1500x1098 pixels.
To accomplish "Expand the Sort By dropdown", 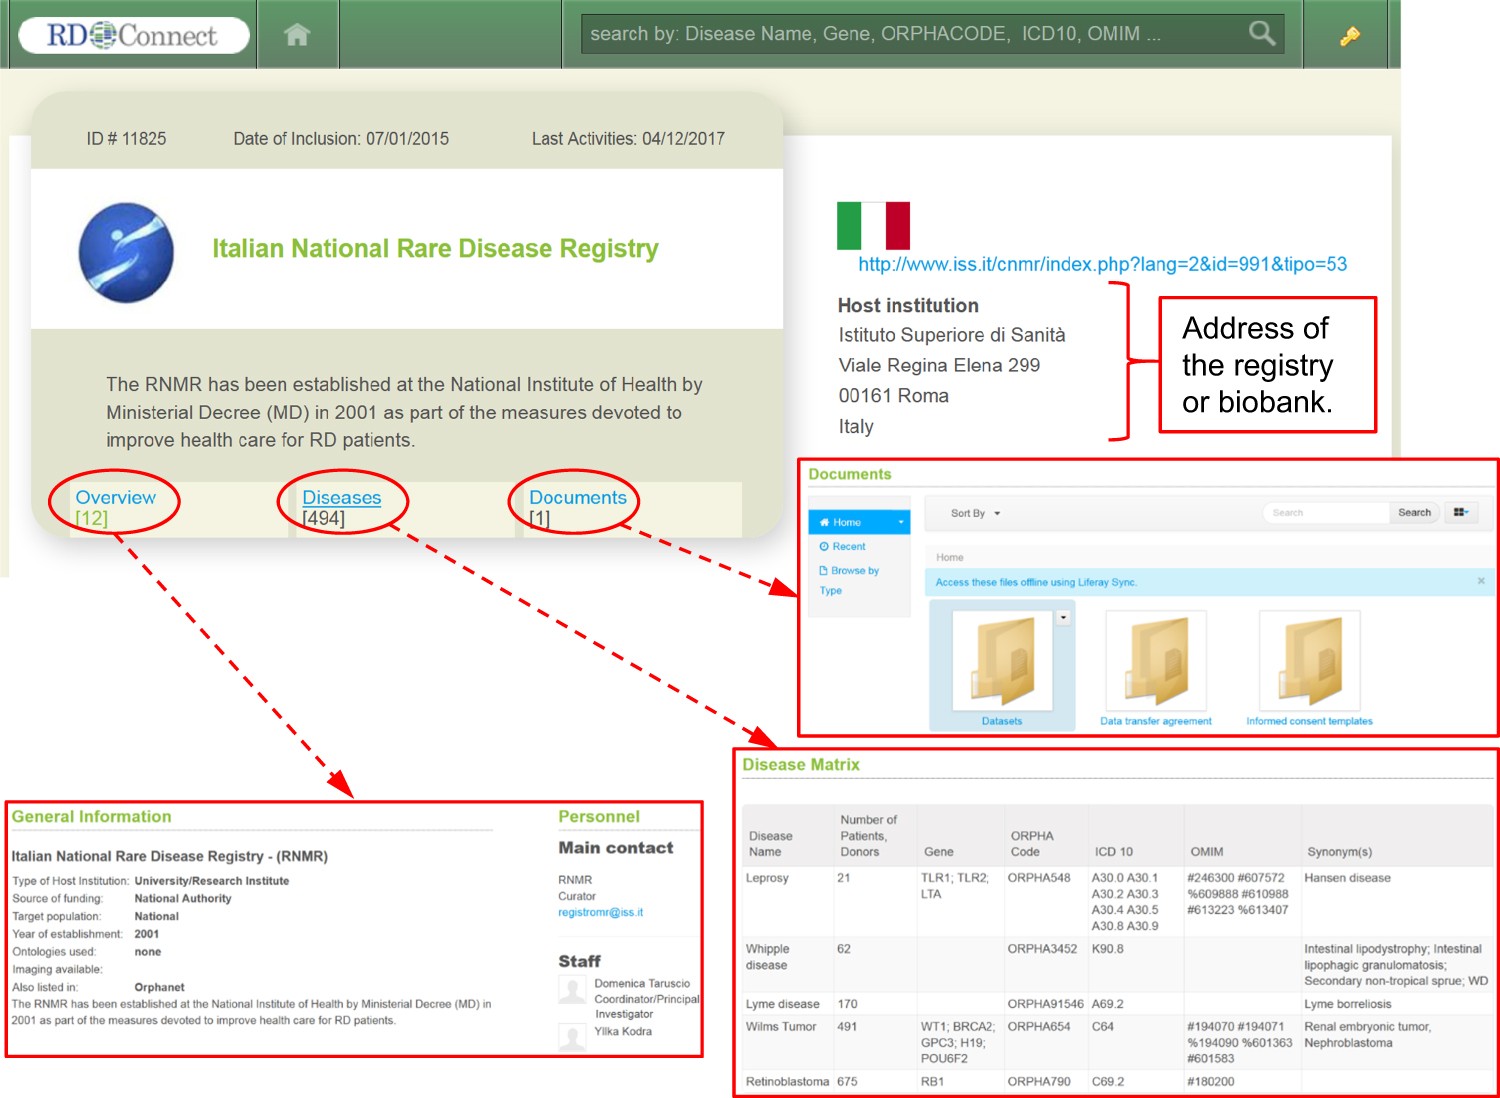I will [975, 513].
